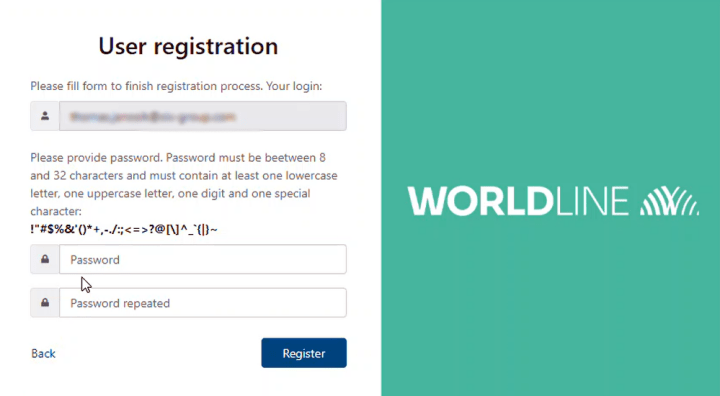Image resolution: width=720 pixels, height=396 pixels.
Task: Click the bold WORLD part of logo
Action: coord(480,201)
